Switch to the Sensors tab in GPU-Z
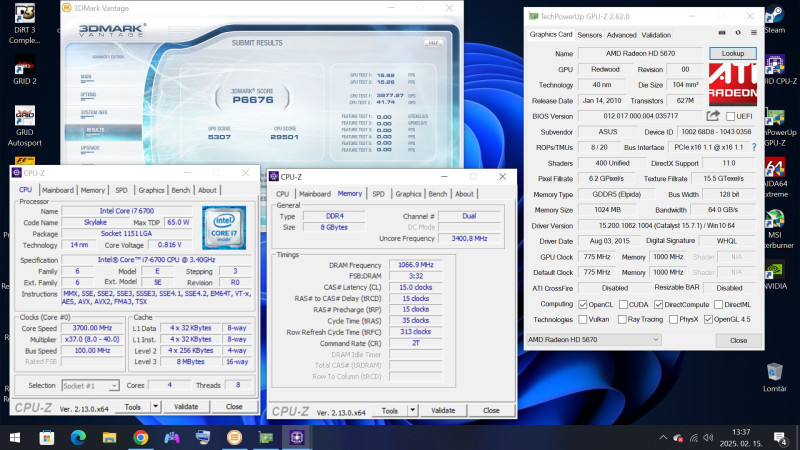800x450 pixels. [589, 35]
